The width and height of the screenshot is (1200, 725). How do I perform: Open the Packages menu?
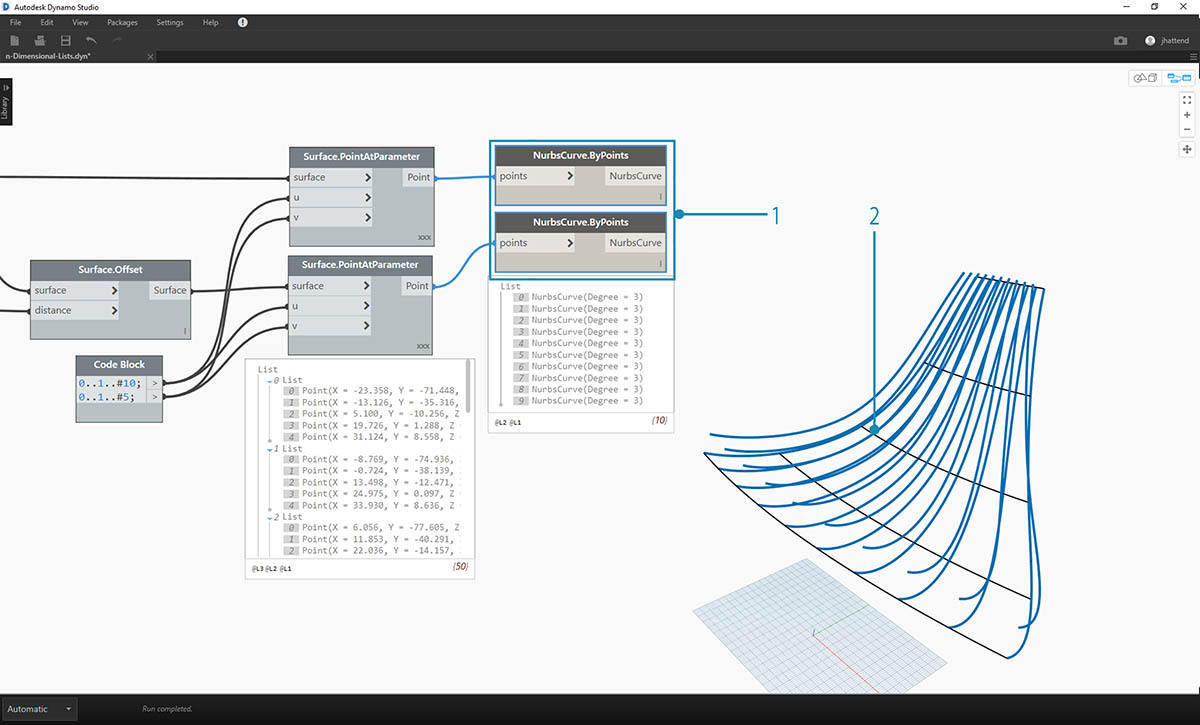click(122, 22)
